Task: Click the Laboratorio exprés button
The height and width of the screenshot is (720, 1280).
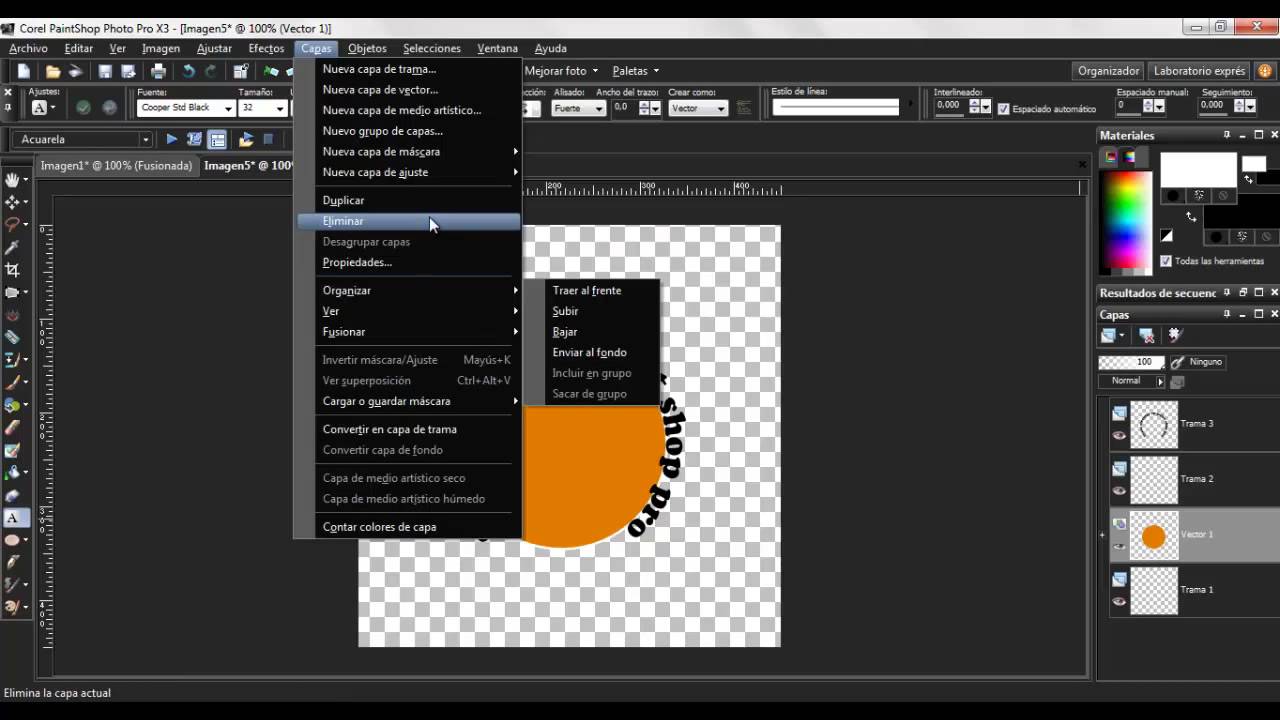Action: tap(1199, 71)
